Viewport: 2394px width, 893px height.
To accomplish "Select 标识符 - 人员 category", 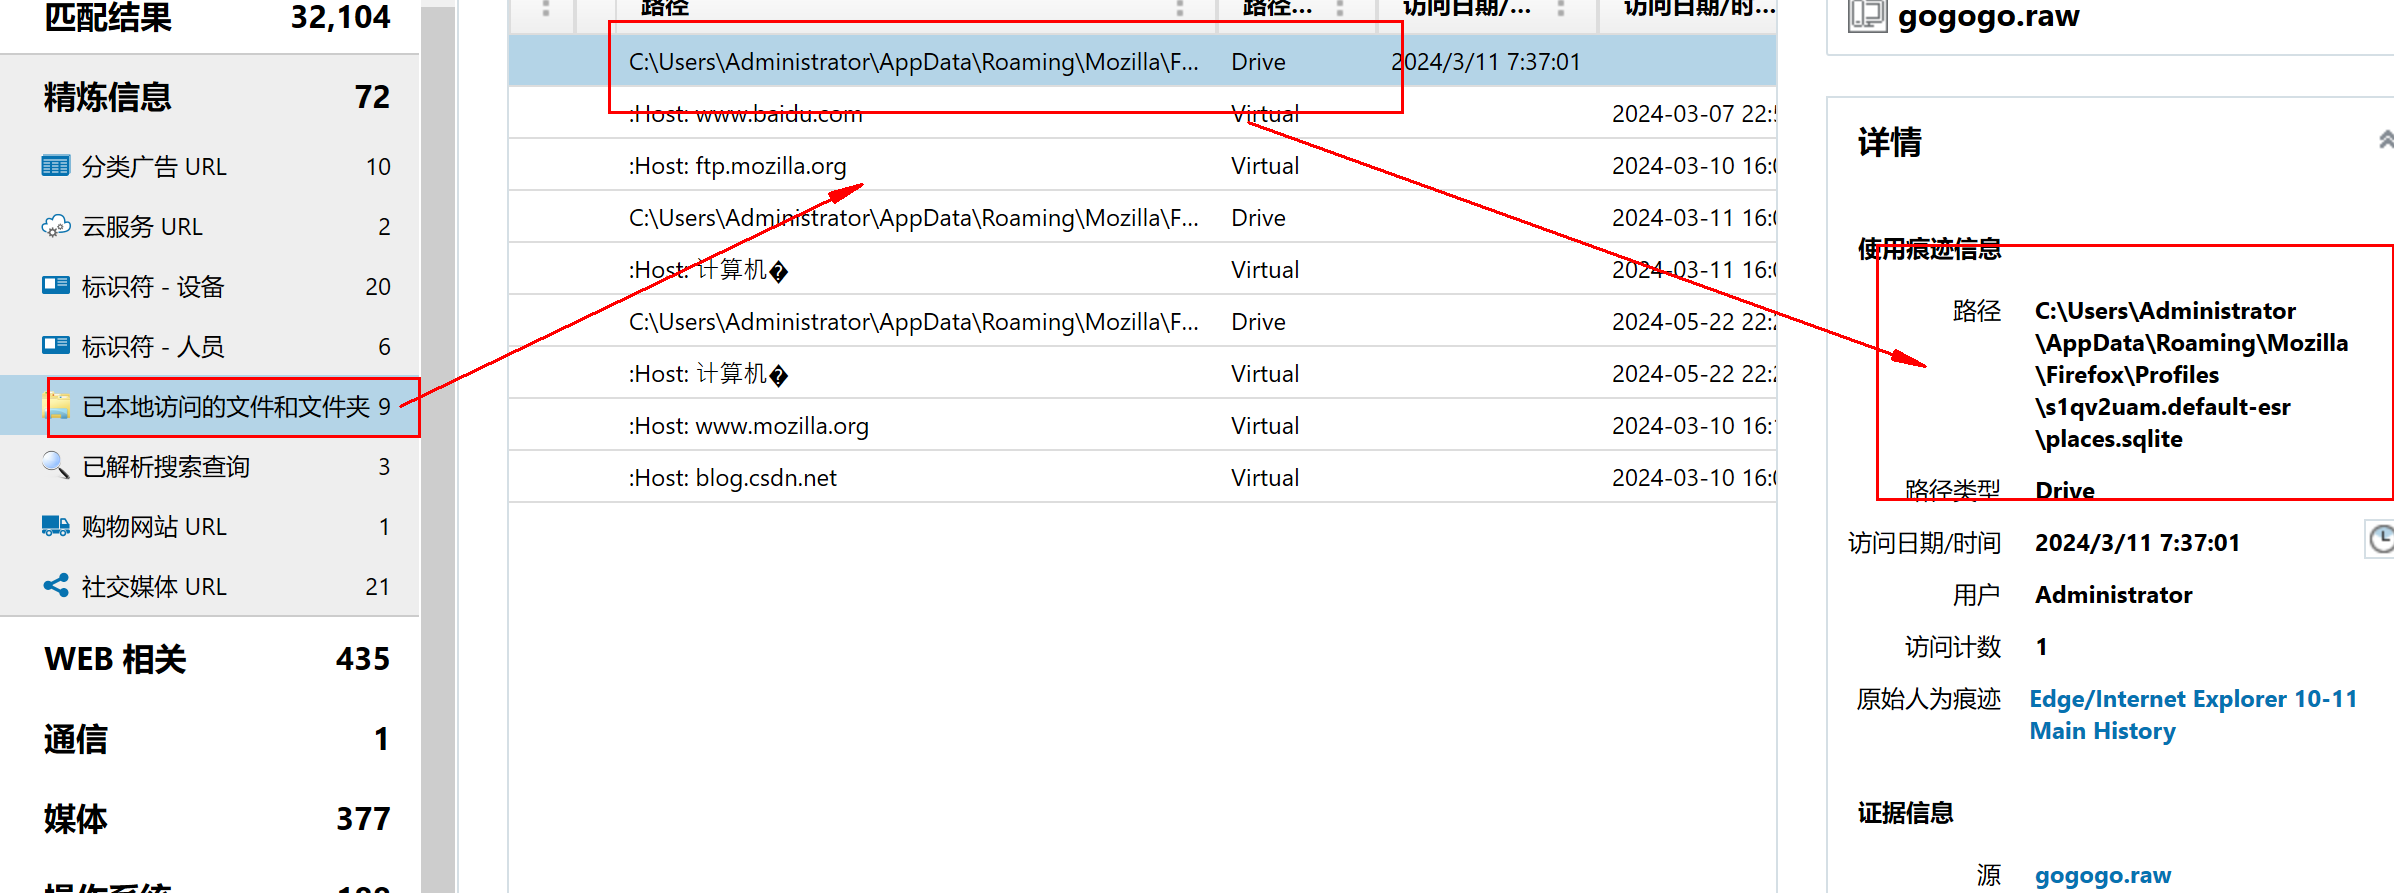I will coord(210,346).
